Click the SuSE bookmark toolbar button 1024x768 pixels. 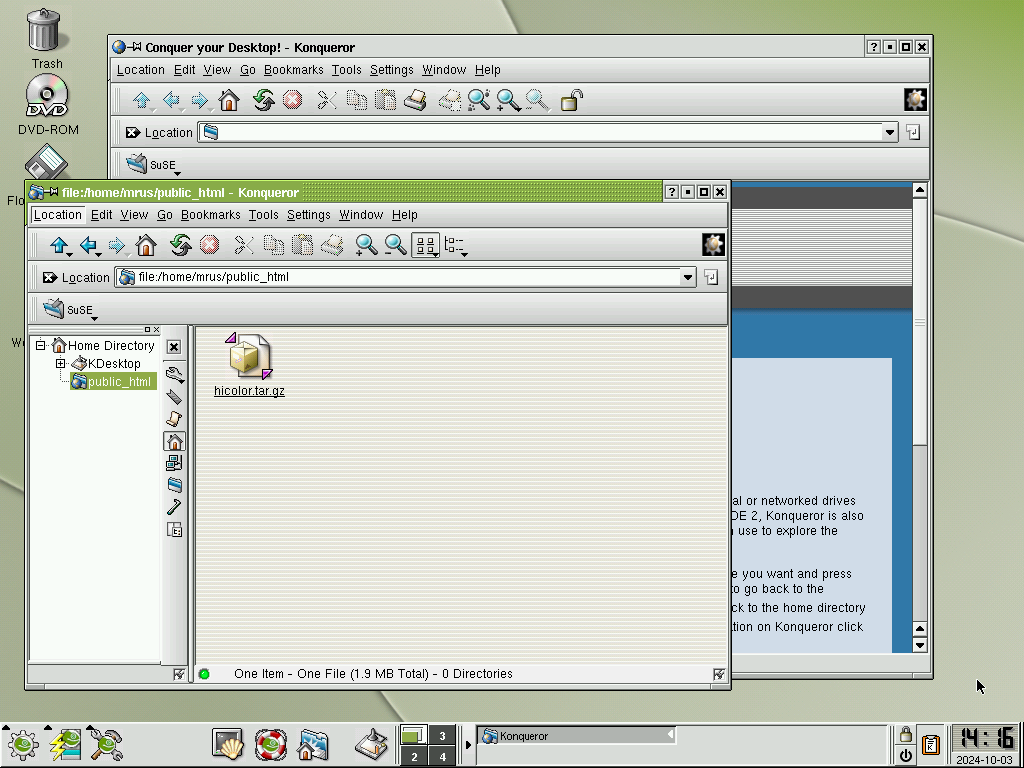(69, 310)
